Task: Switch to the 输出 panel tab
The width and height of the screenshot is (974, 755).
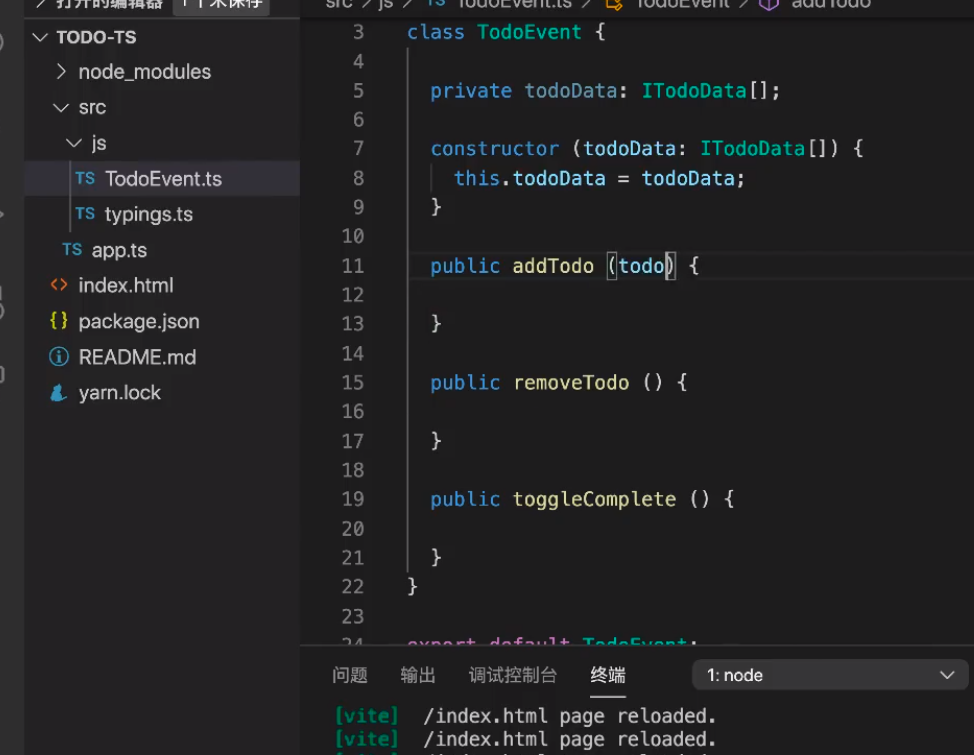Action: pos(417,675)
